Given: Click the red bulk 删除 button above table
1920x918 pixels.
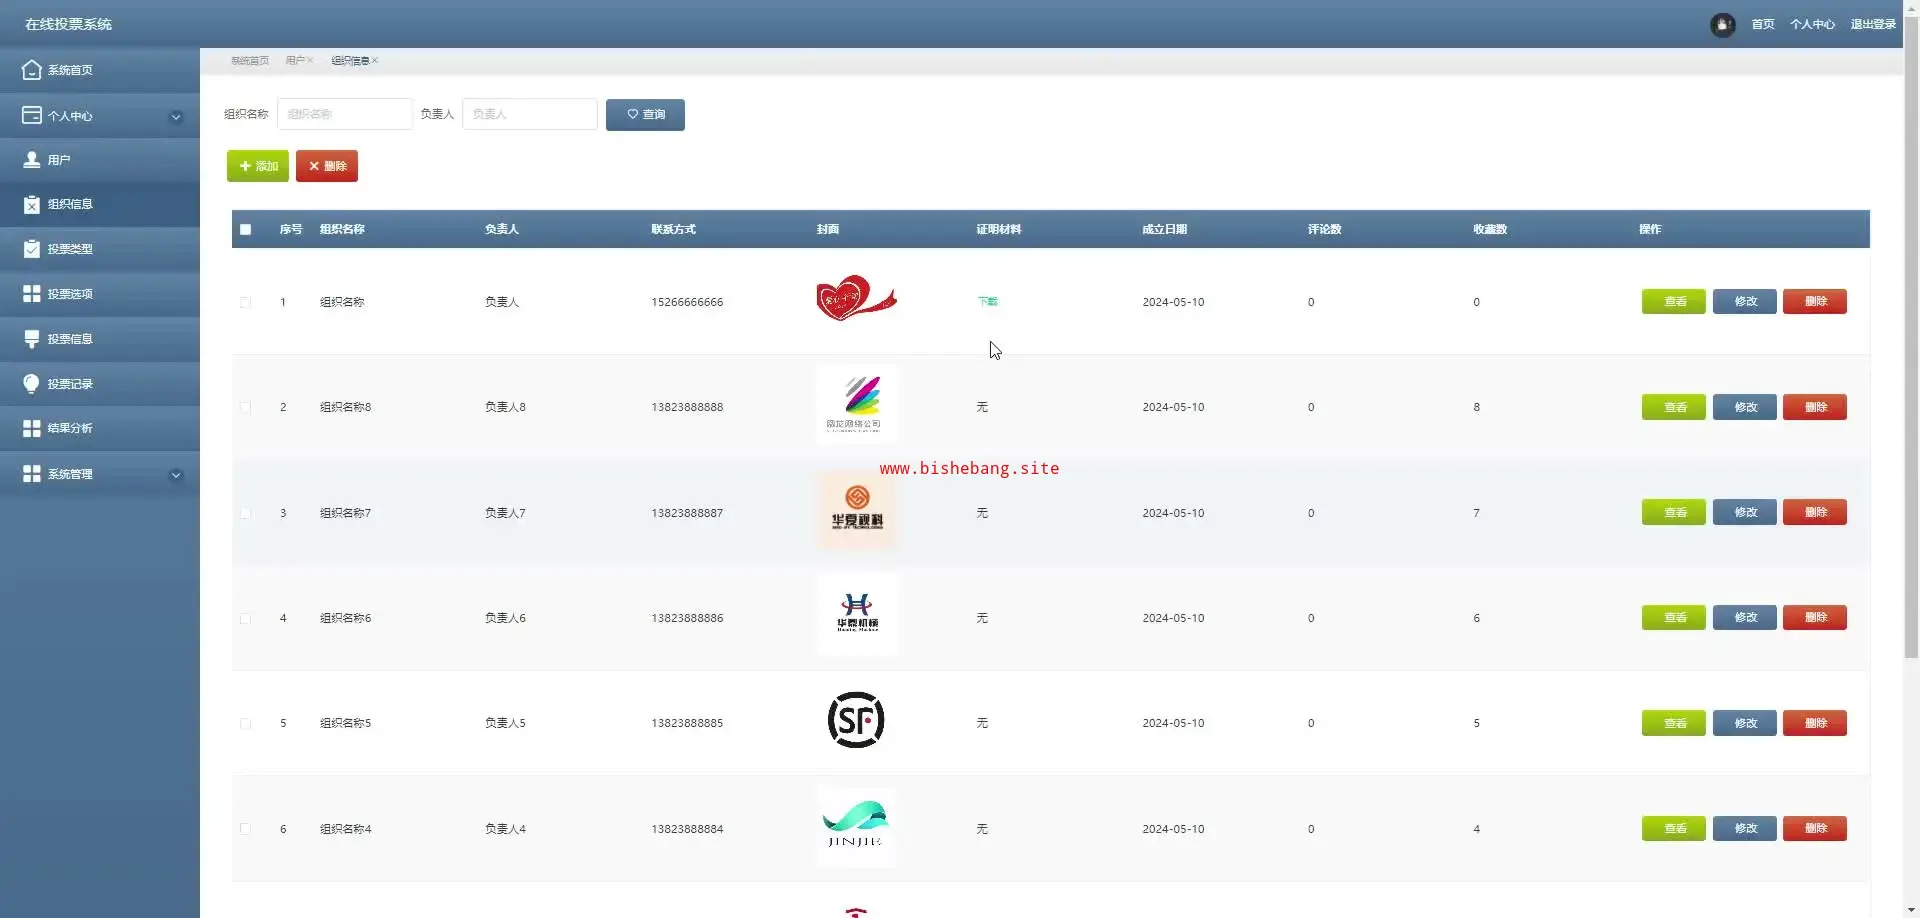Looking at the screenshot, I should click(x=327, y=166).
